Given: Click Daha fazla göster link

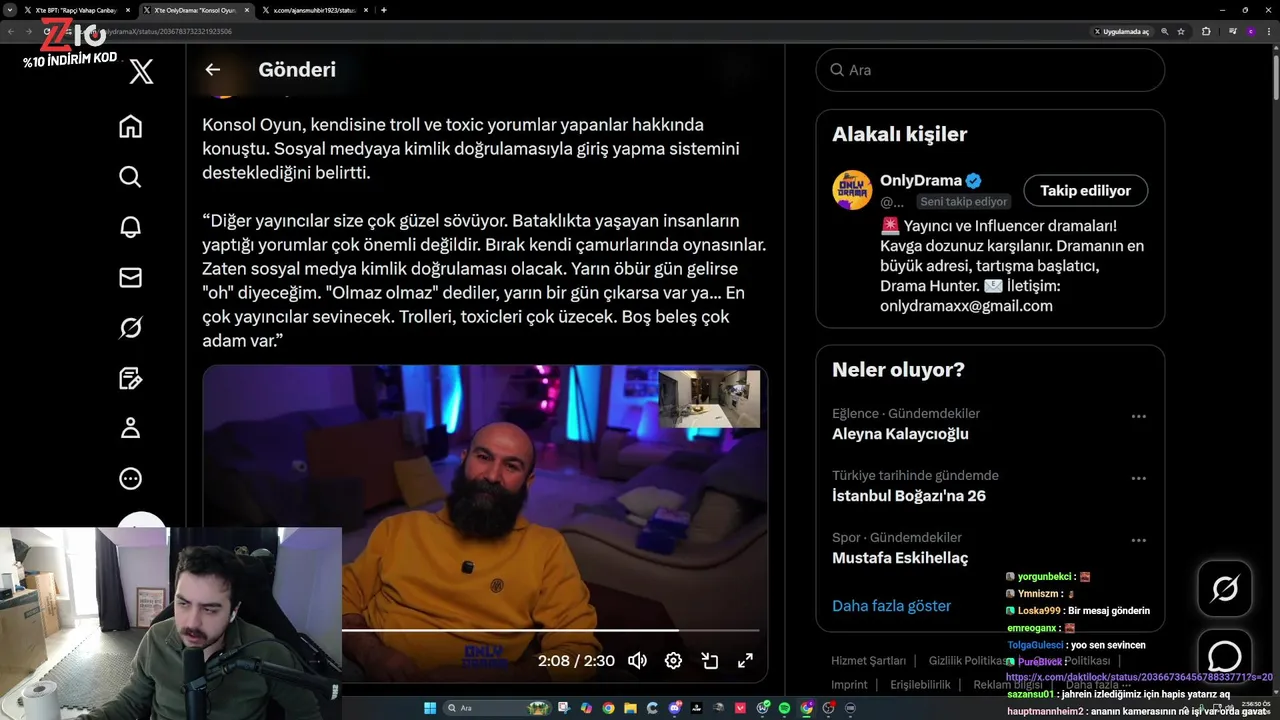Looking at the screenshot, I should pyautogui.click(x=891, y=606).
